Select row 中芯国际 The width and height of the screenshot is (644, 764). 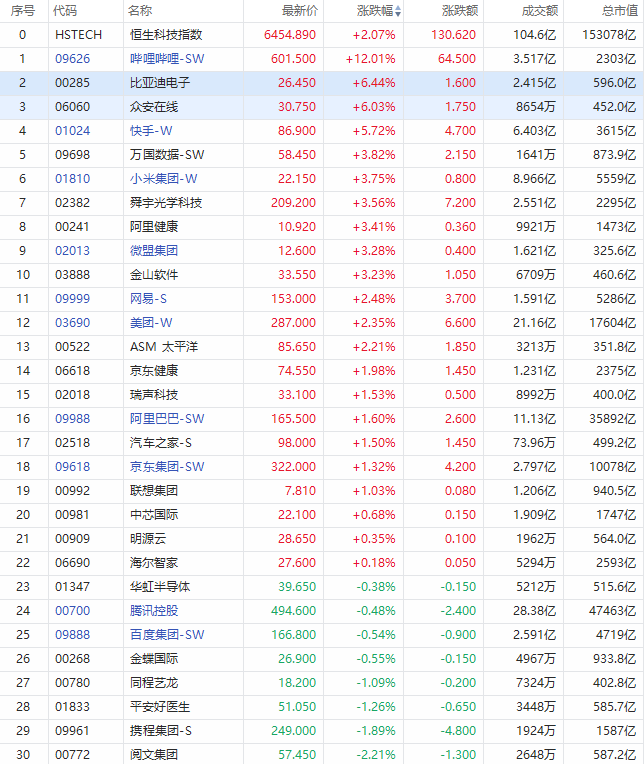point(322,515)
